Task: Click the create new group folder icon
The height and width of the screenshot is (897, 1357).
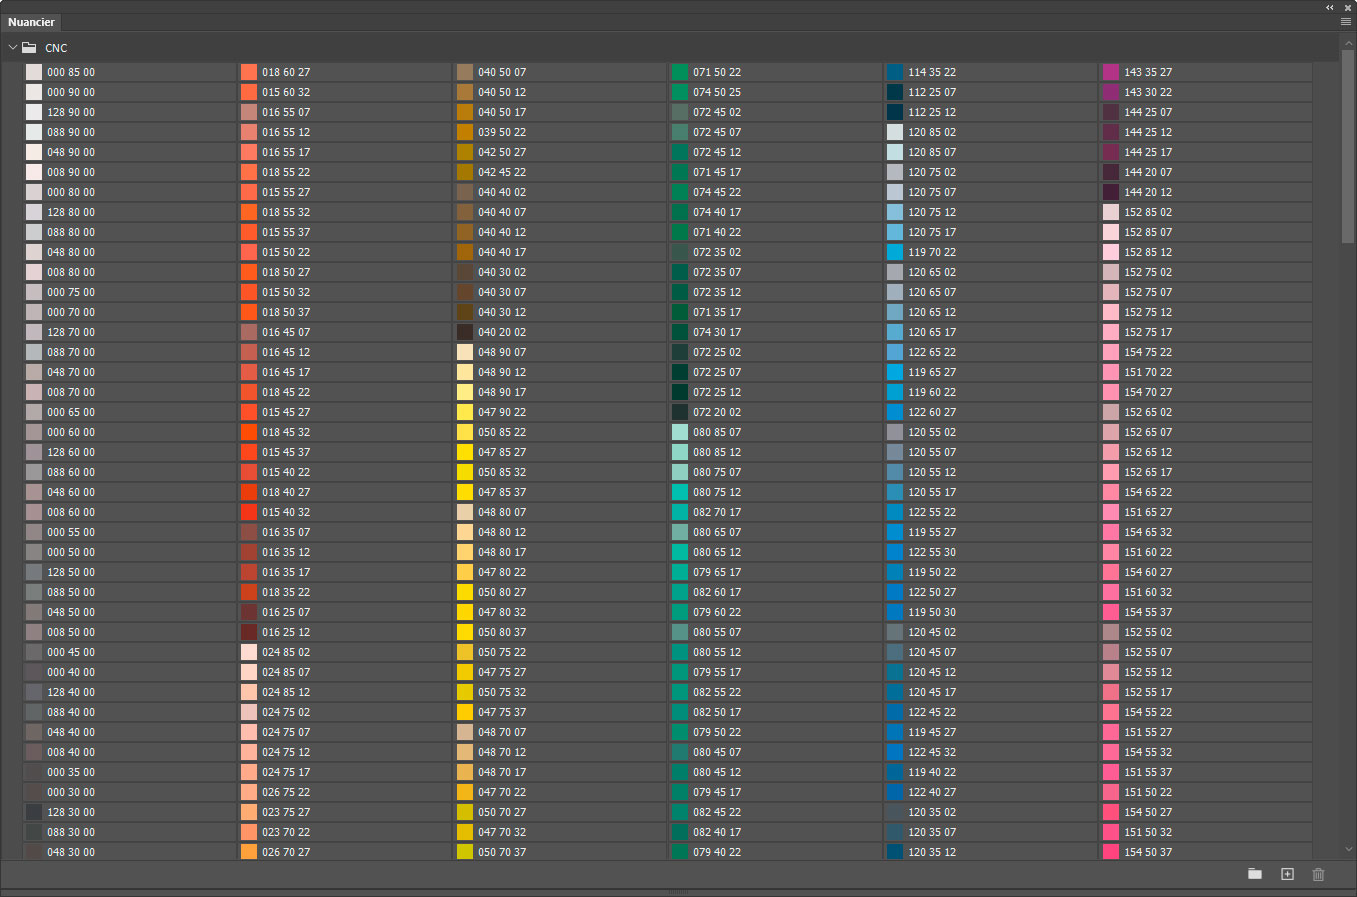Action: point(1254,874)
